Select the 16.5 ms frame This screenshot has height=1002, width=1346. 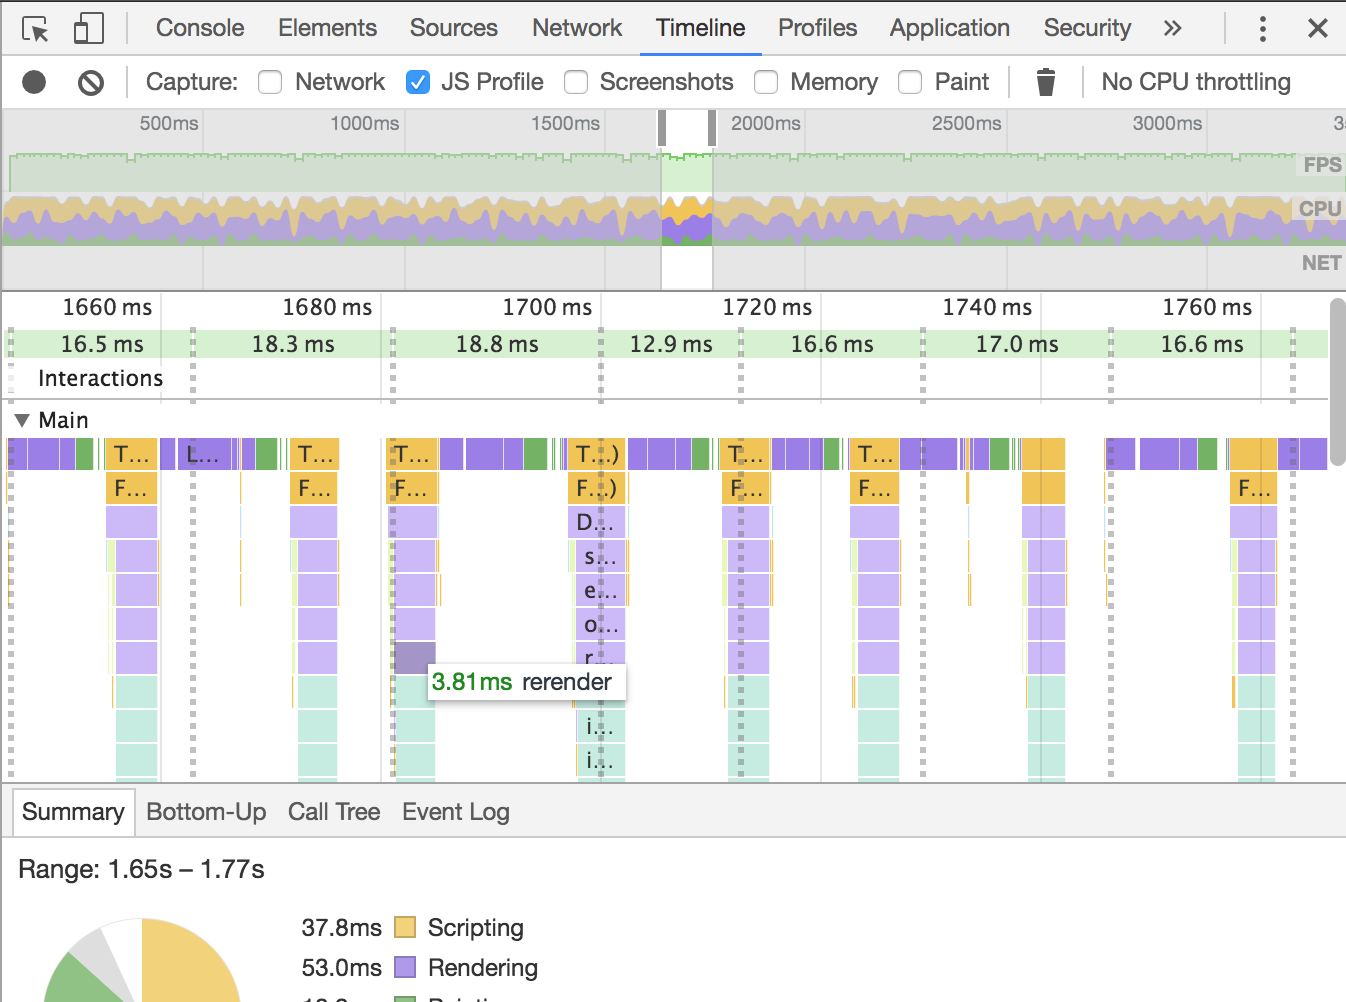point(102,344)
